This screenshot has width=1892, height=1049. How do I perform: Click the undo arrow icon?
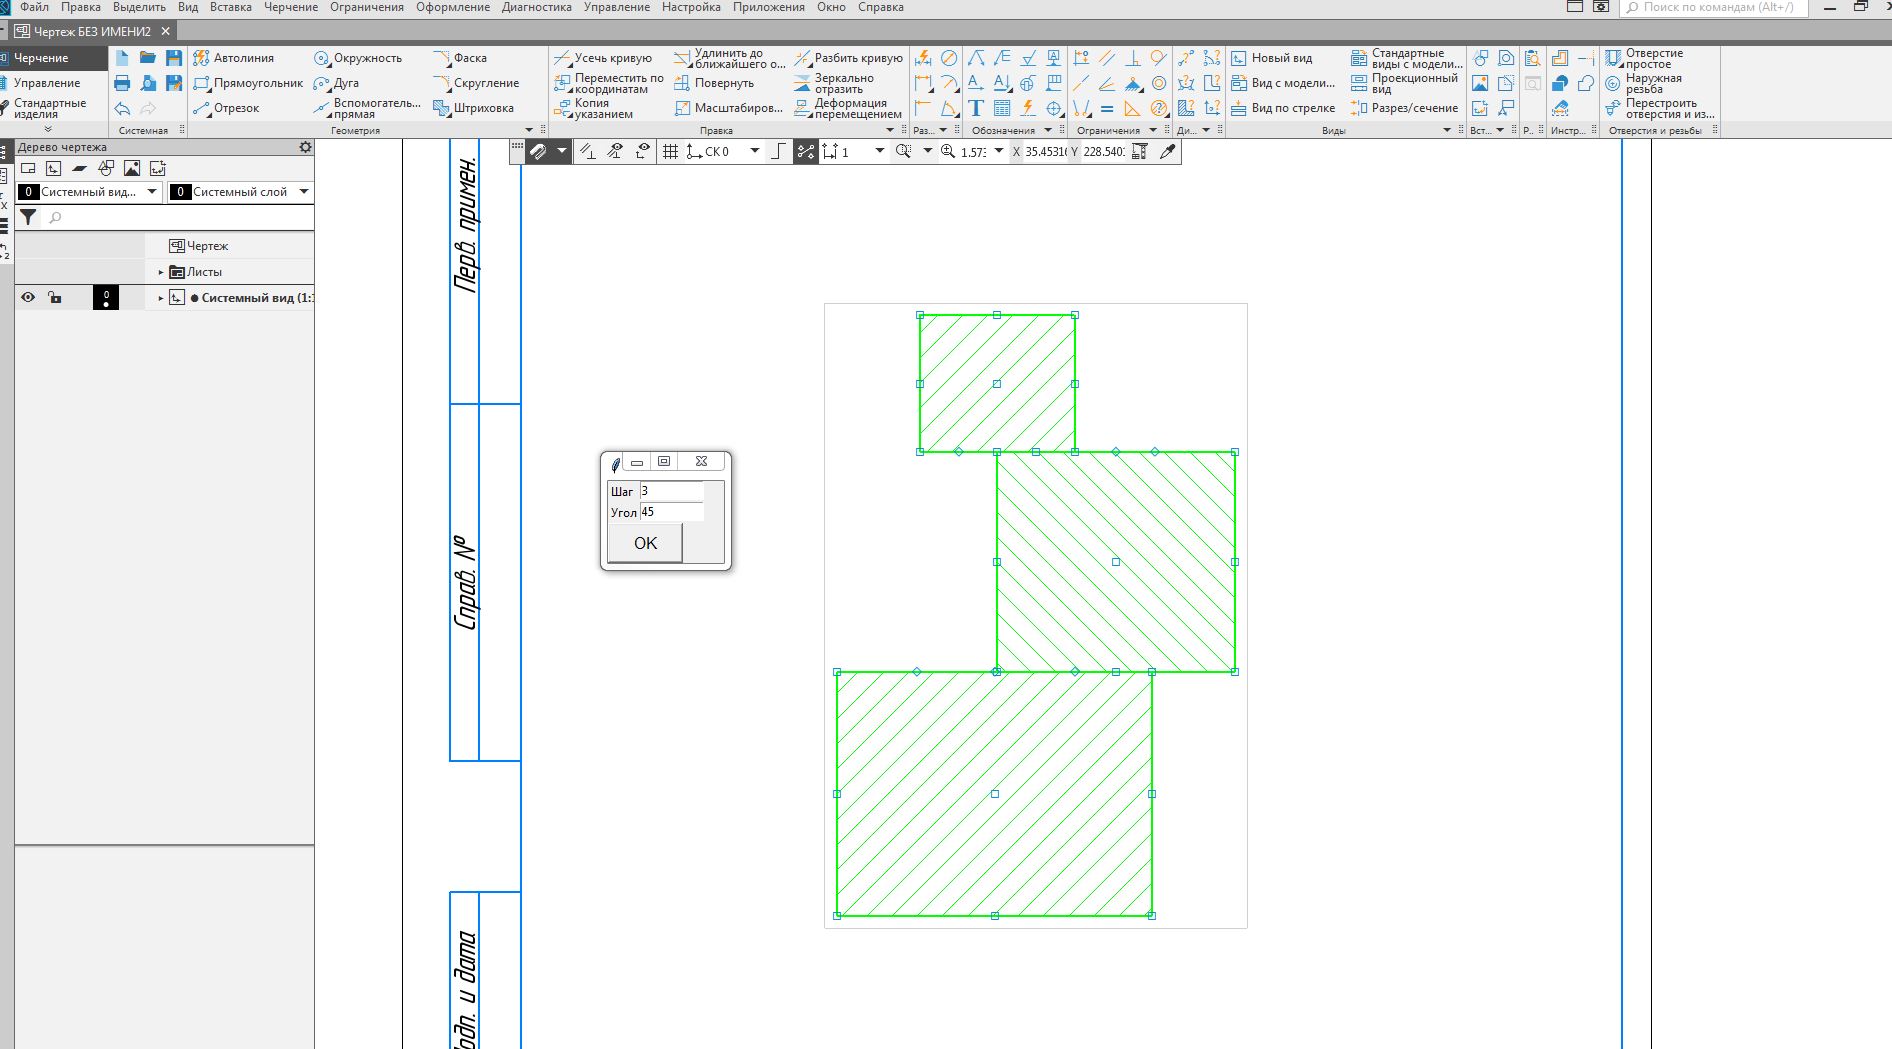click(x=122, y=108)
